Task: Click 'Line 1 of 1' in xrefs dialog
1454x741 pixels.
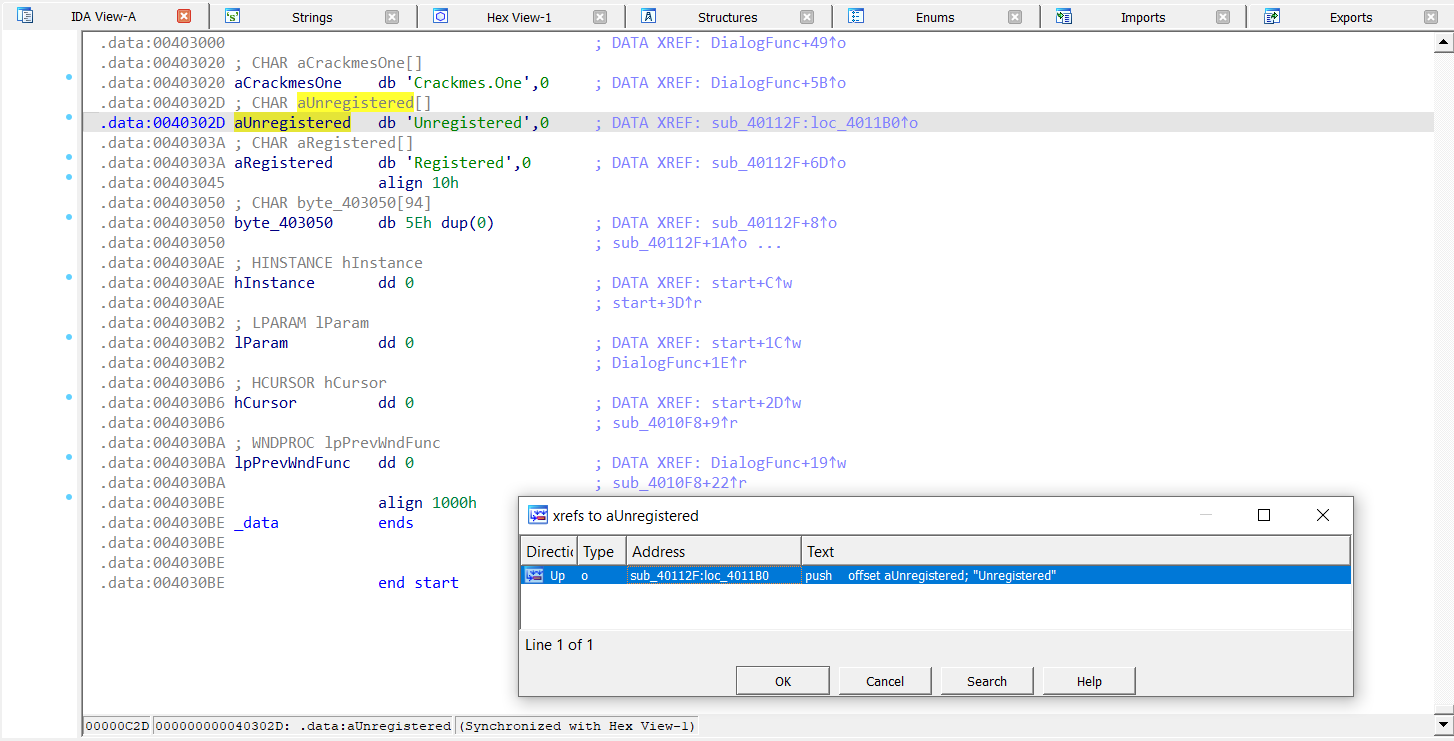Action: click(559, 645)
